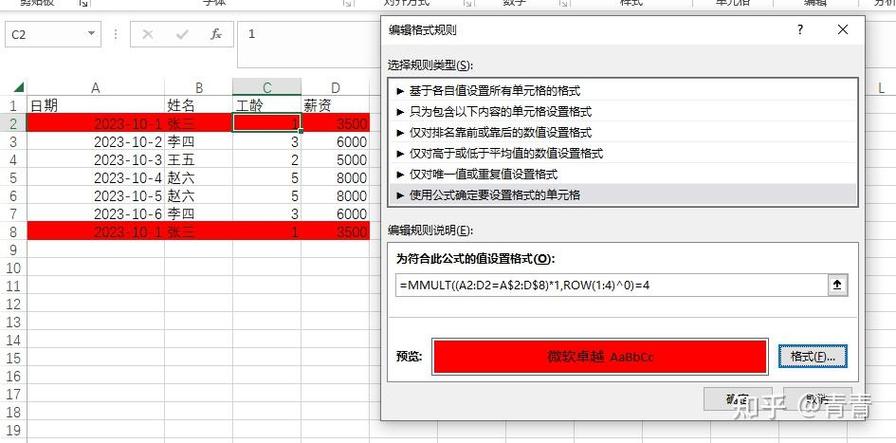Click collapse dialog range selector icon
The height and width of the screenshot is (443, 896).
click(837, 285)
